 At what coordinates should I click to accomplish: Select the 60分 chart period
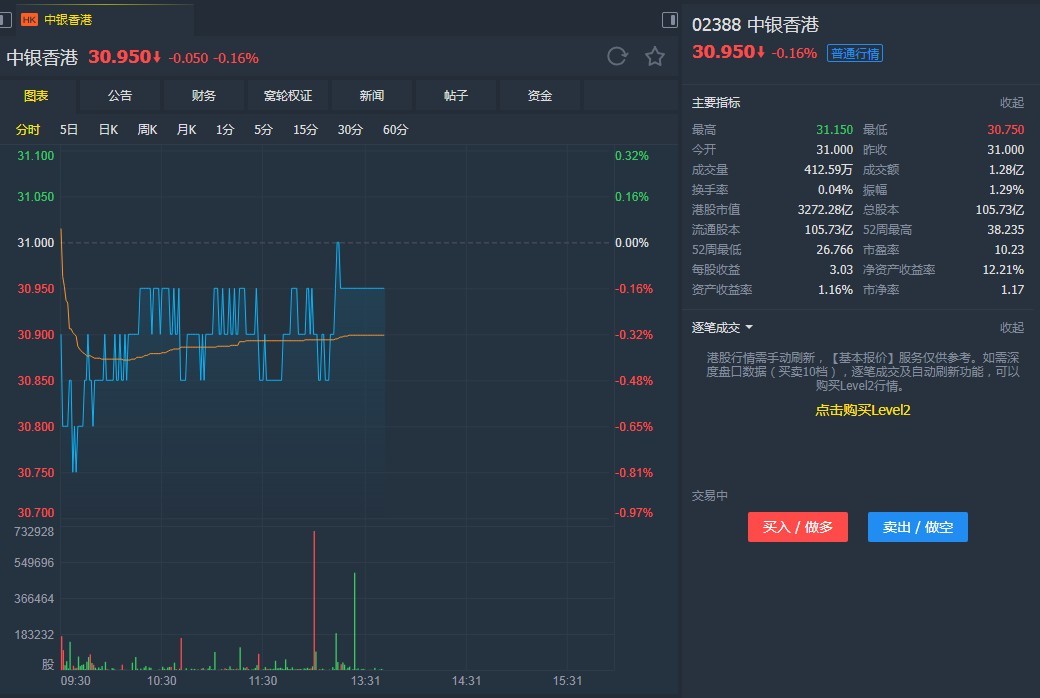coord(395,129)
